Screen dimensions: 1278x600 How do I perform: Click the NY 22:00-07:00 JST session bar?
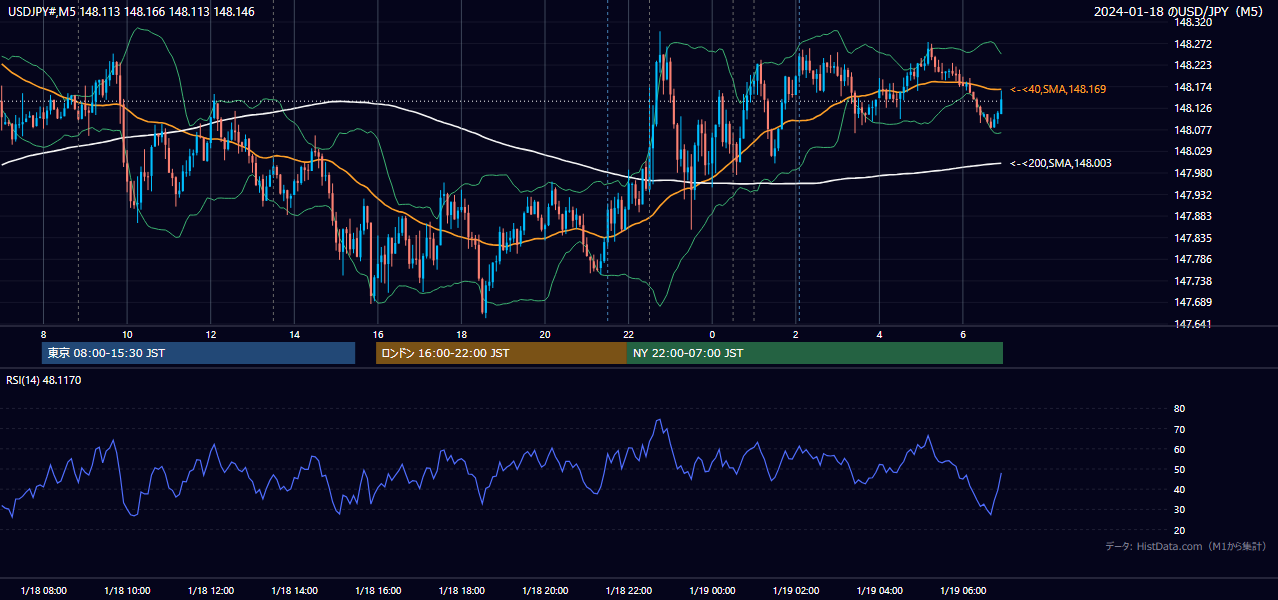(815, 353)
